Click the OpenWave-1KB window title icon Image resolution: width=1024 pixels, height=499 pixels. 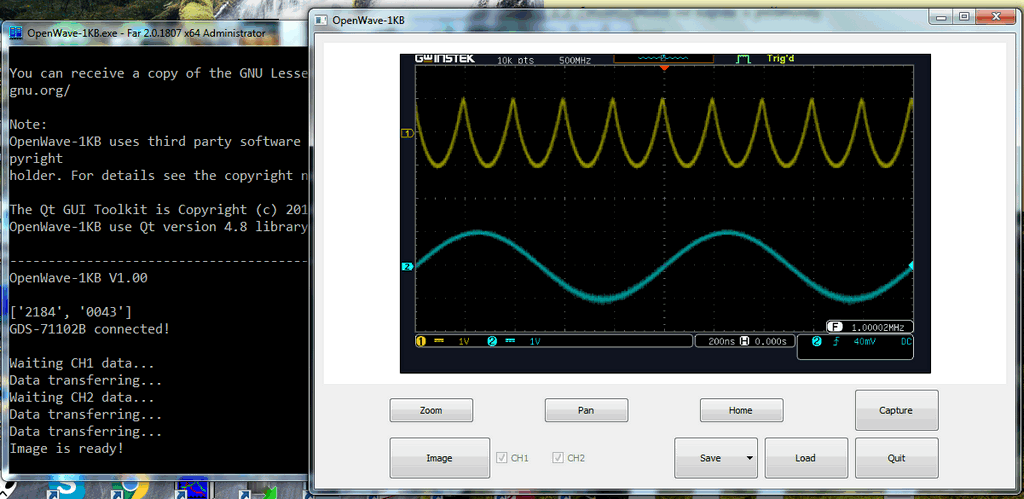(322, 19)
